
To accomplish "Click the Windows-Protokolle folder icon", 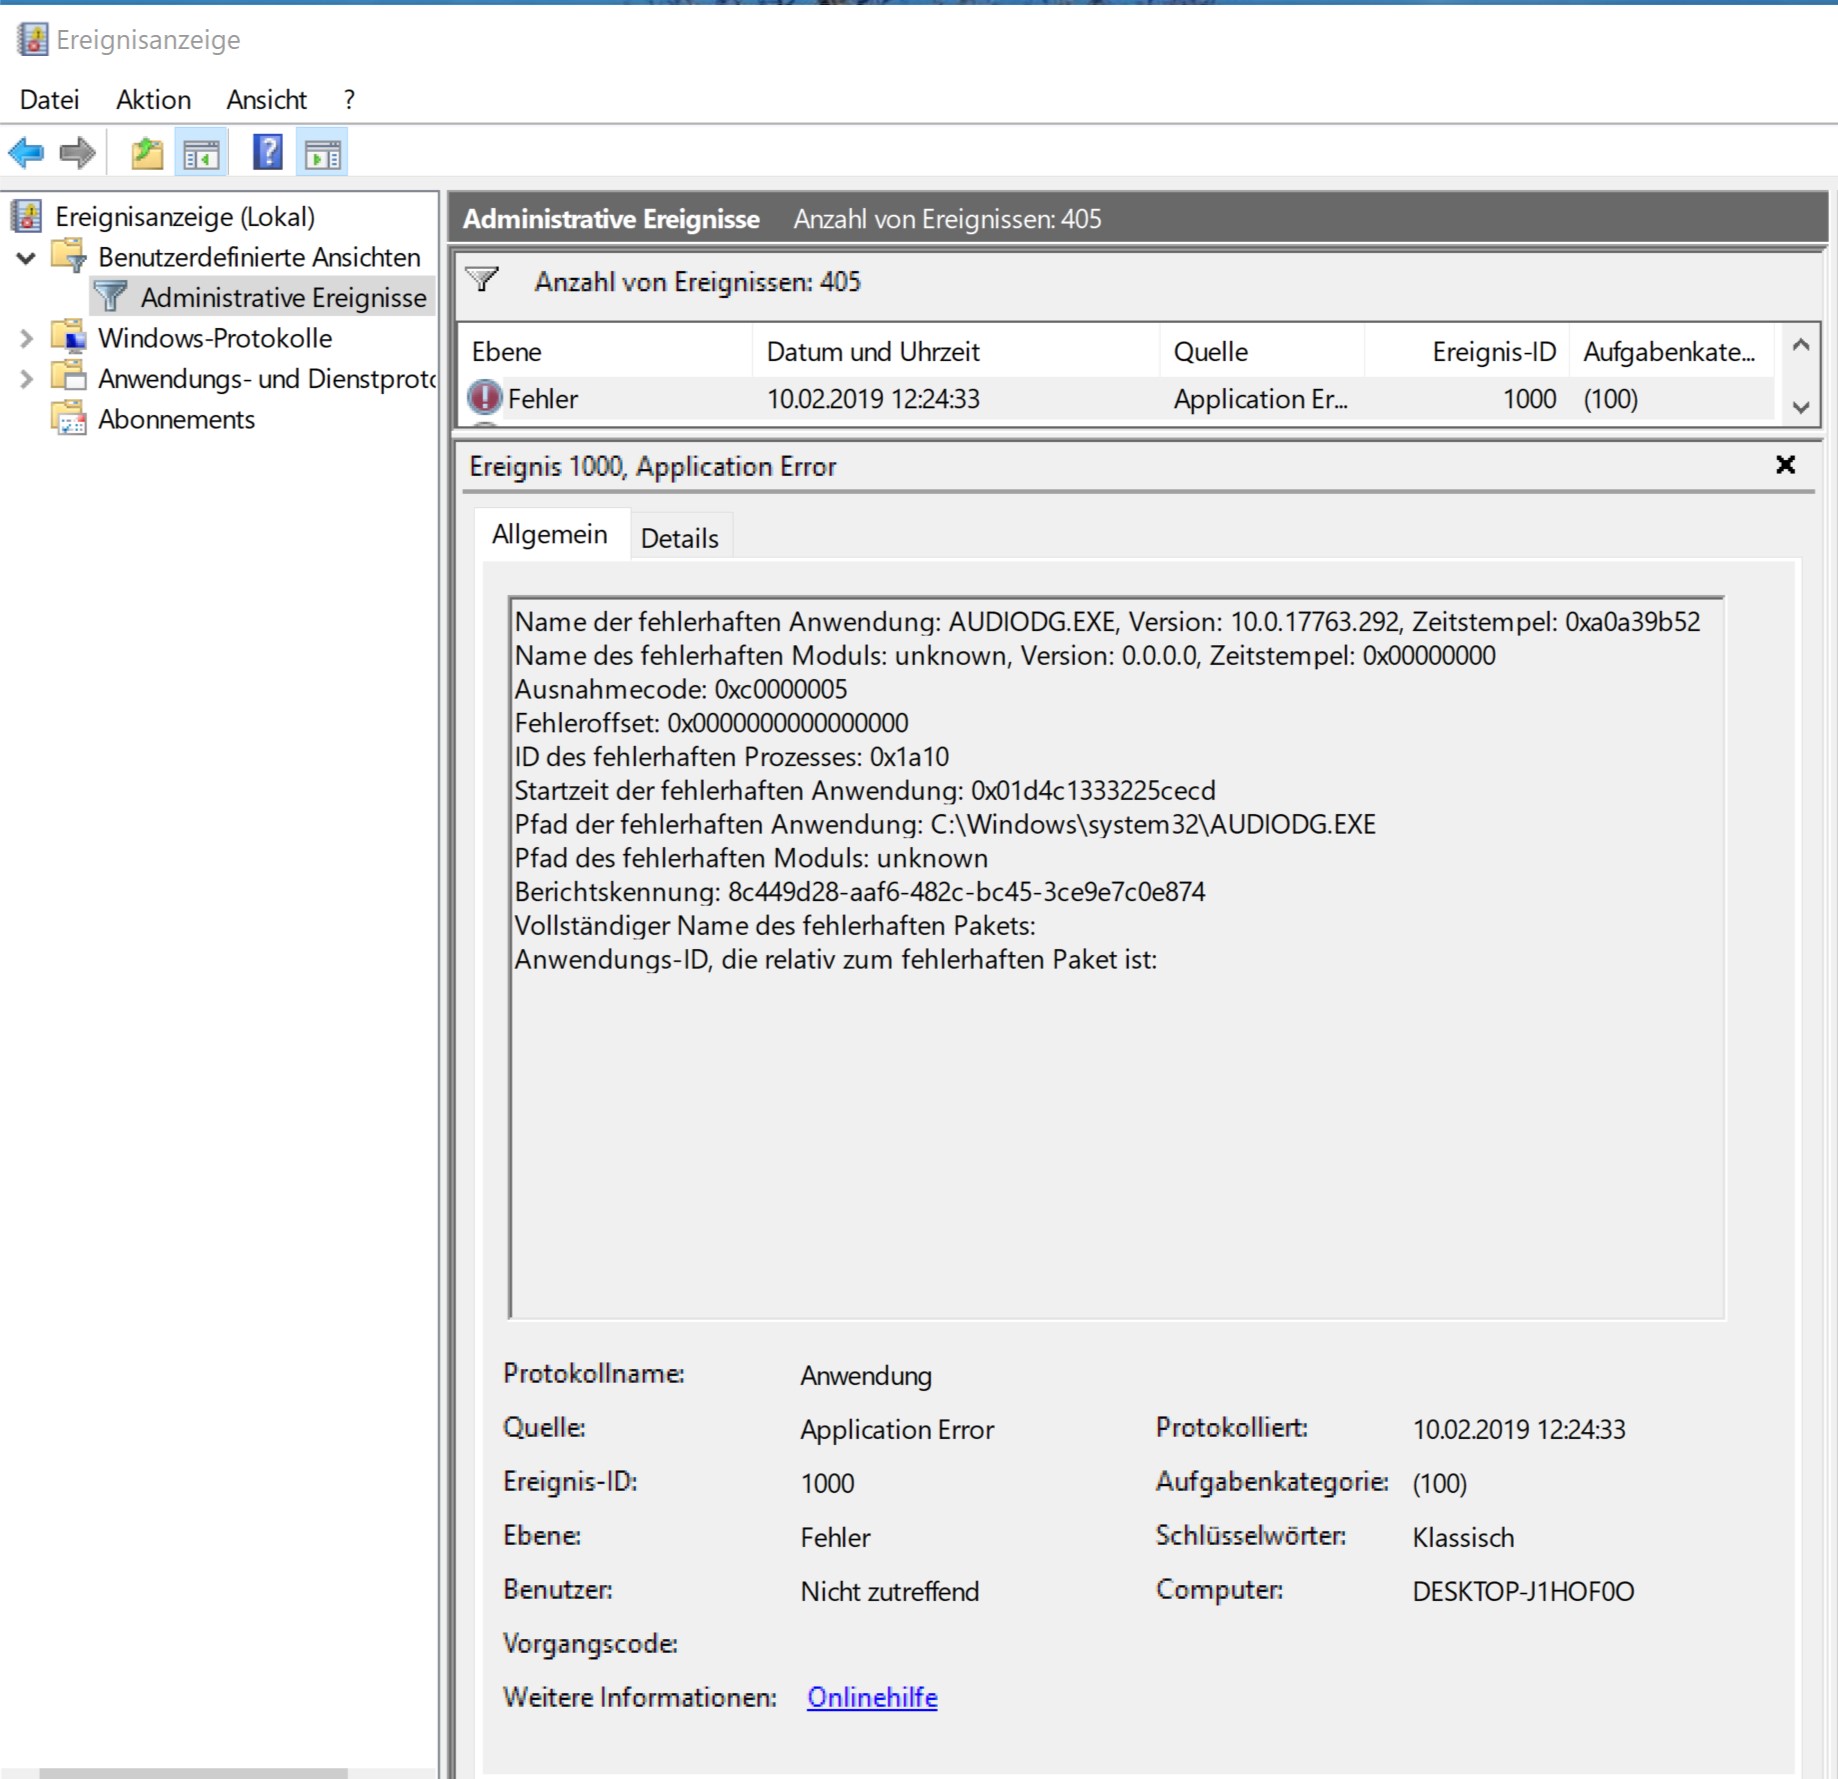I will pos(69,337).
